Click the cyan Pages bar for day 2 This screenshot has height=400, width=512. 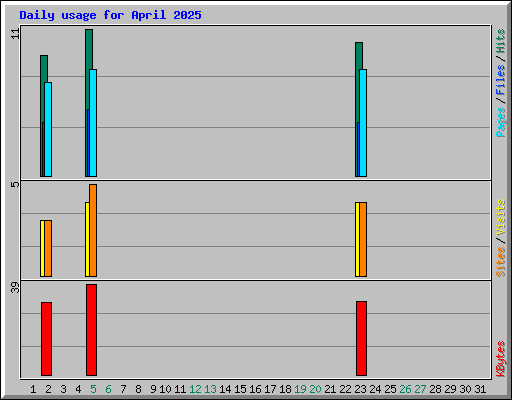[48, 129]
